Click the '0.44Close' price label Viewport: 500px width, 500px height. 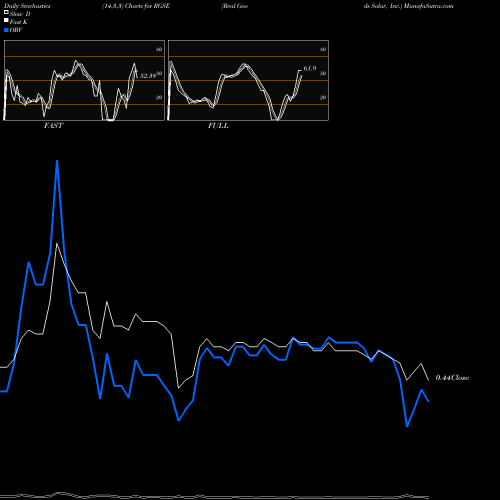[452, 378]
